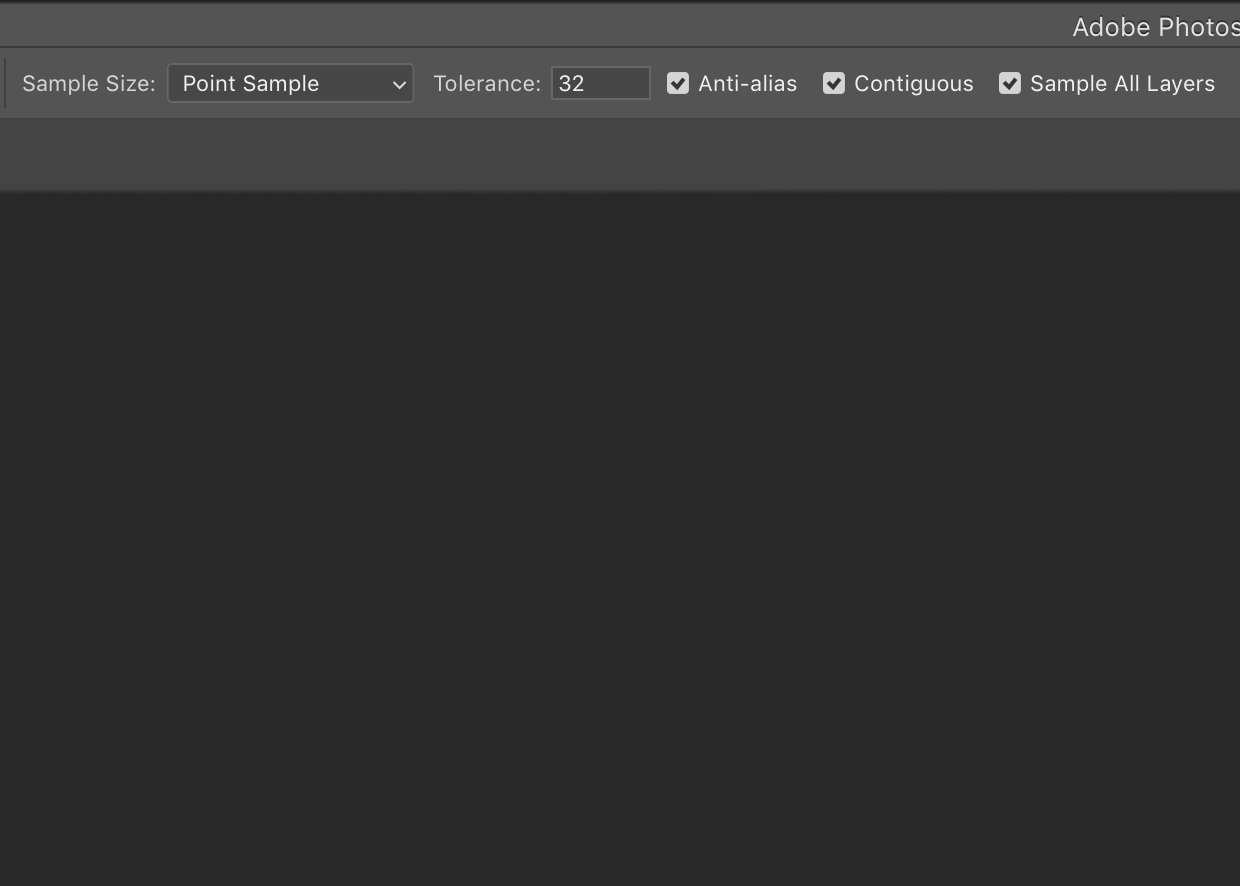1240x886 pixels.
Task: Click inside the dark canvas workspace
Action: [x=620, y=540]
